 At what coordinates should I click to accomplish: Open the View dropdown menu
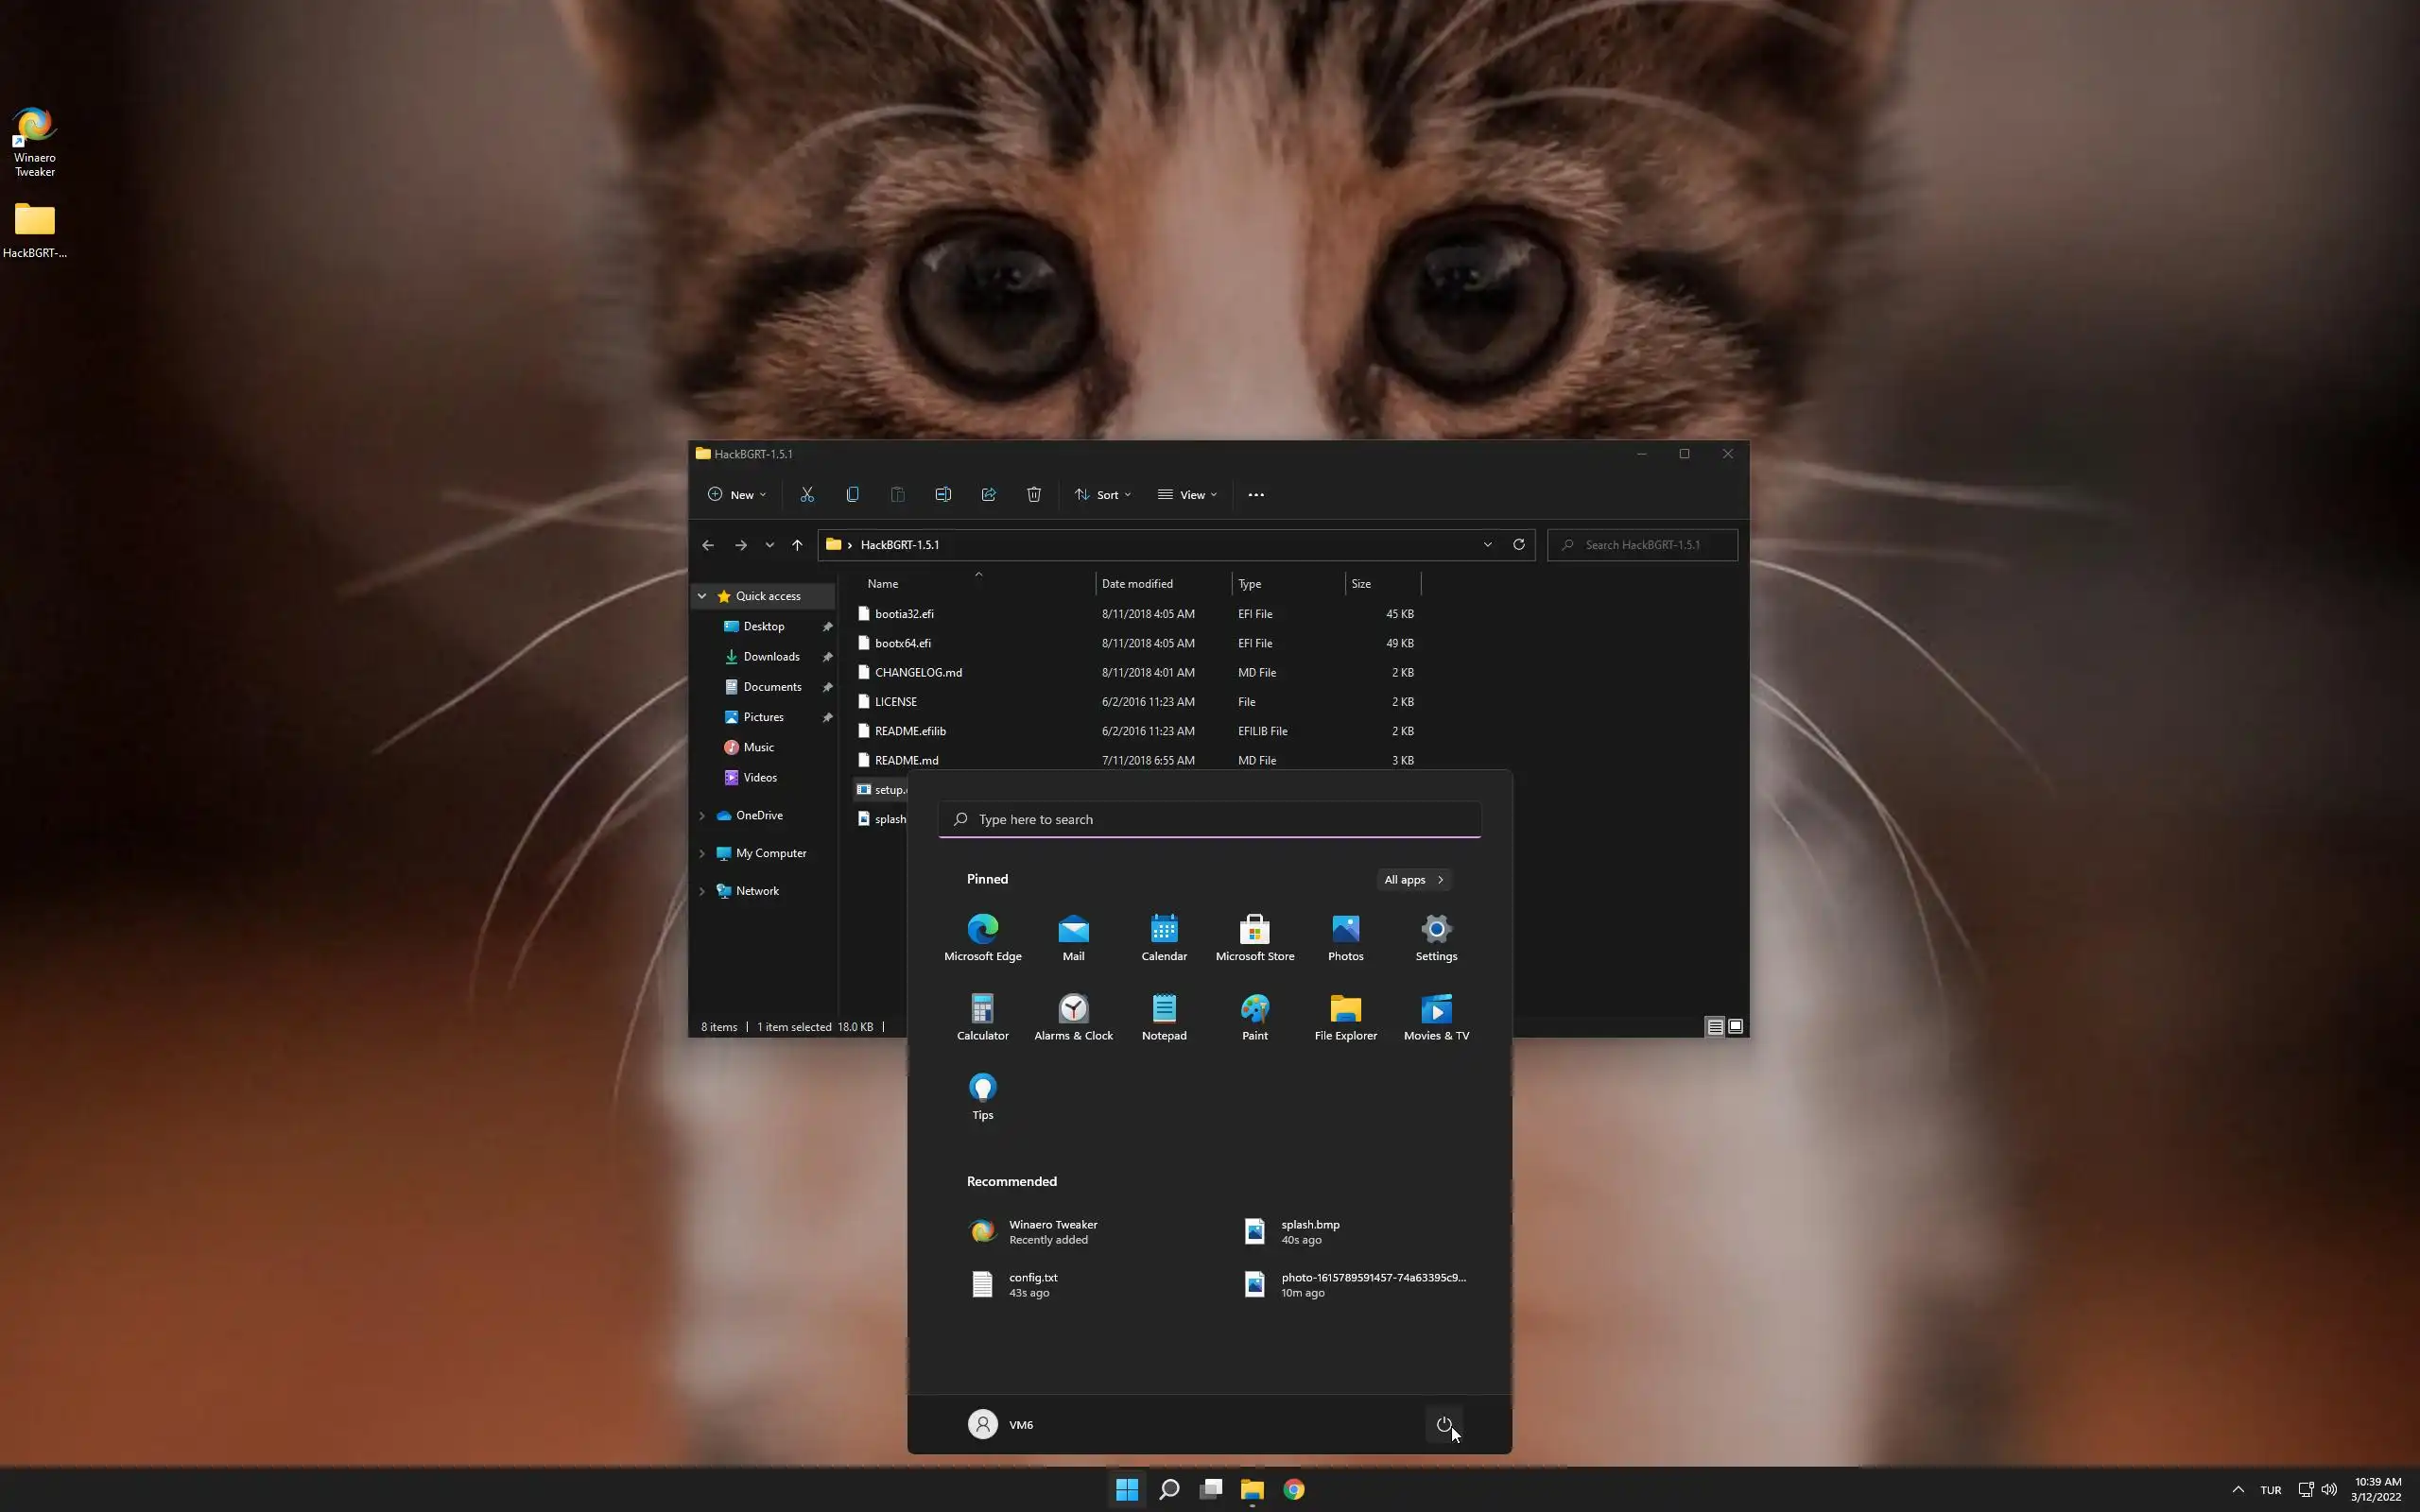click(1187, 494)
